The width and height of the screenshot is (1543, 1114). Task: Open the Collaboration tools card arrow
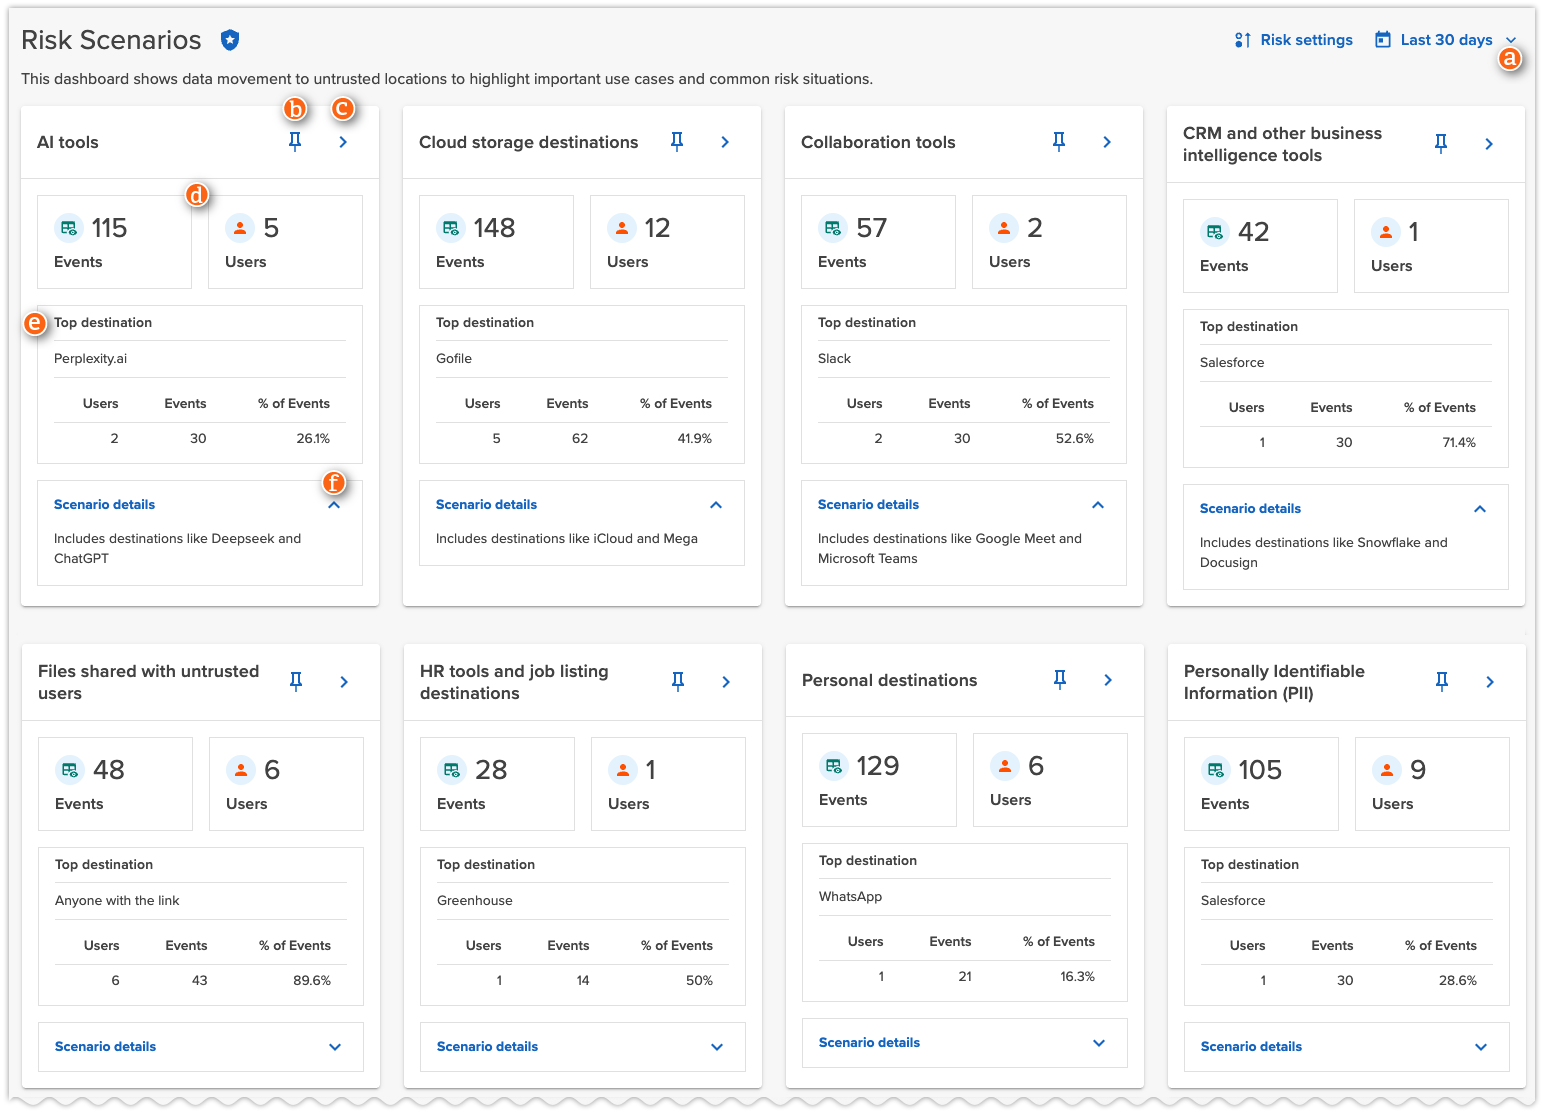(1106, 142)
